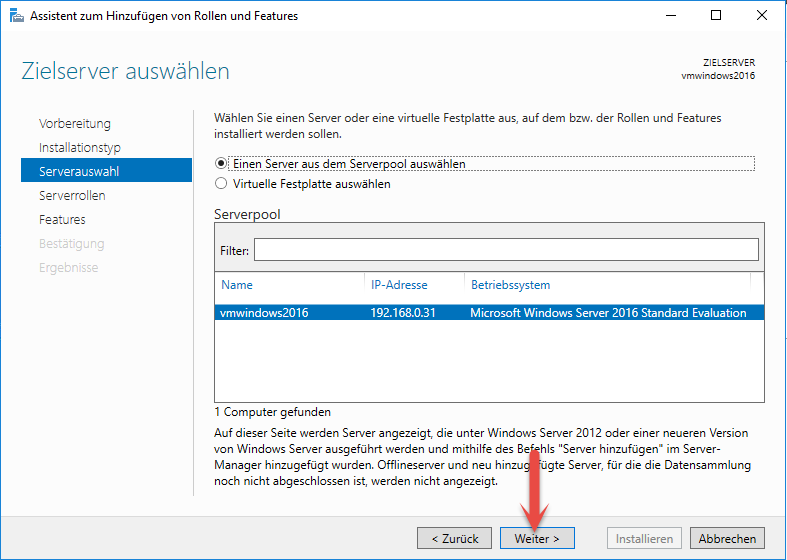Jump to the Features step
The image size is (787, 560).
[x=62, y=220]
